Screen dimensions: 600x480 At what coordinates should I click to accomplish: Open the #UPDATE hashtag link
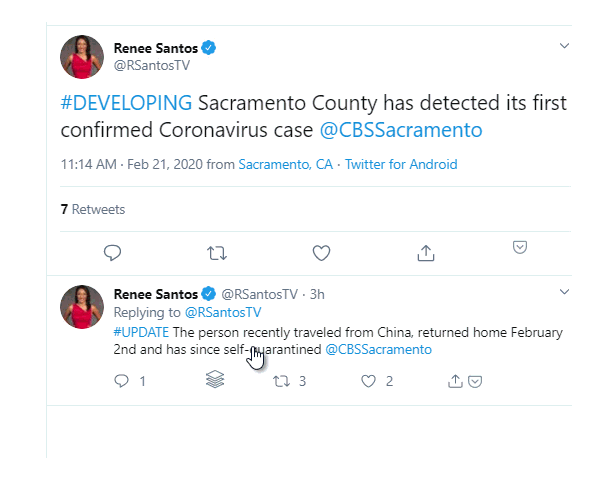pos(141,332)
